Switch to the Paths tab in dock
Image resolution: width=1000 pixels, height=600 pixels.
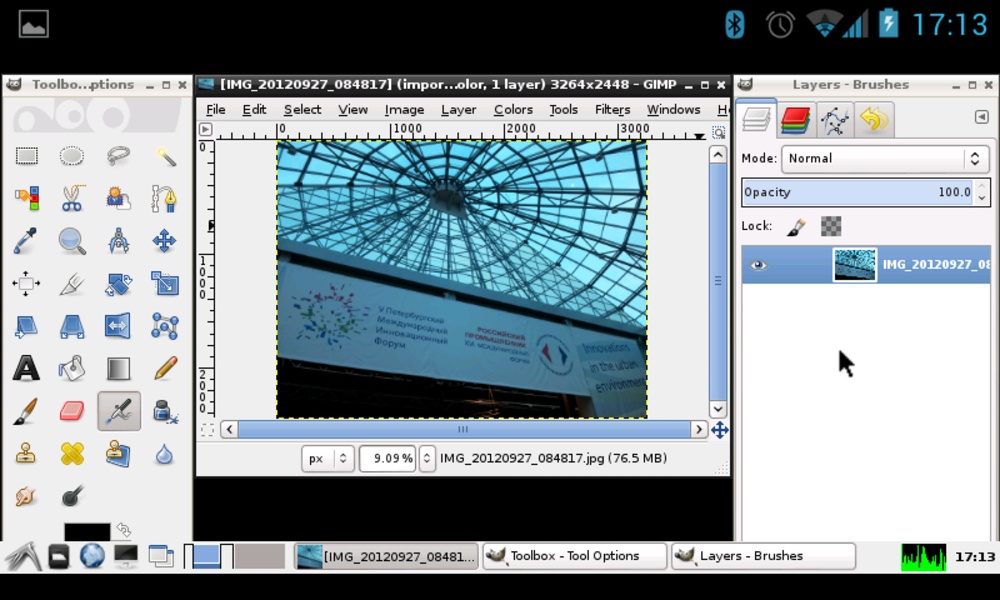835,119
